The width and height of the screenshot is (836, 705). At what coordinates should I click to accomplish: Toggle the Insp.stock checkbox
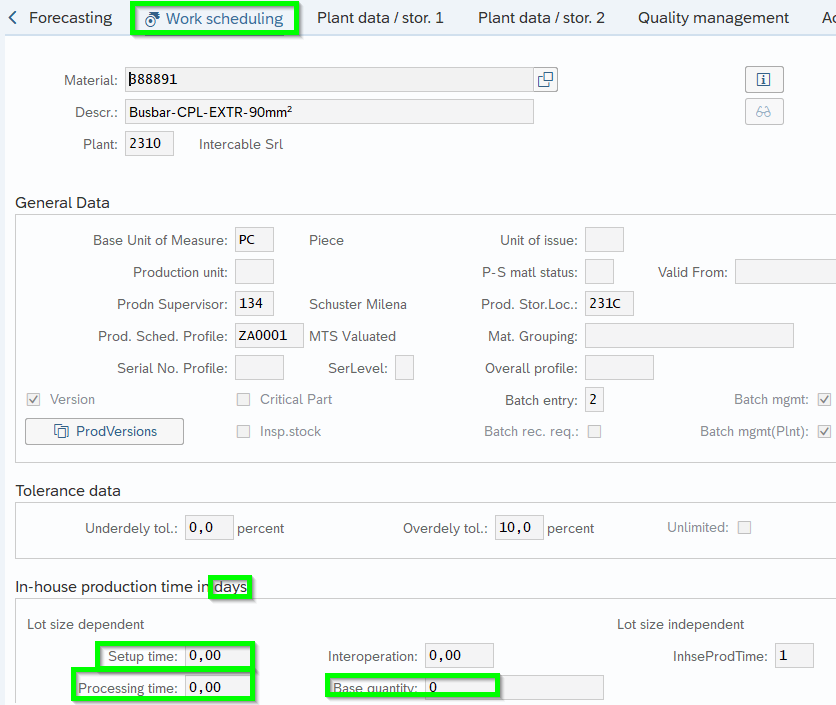243,432
